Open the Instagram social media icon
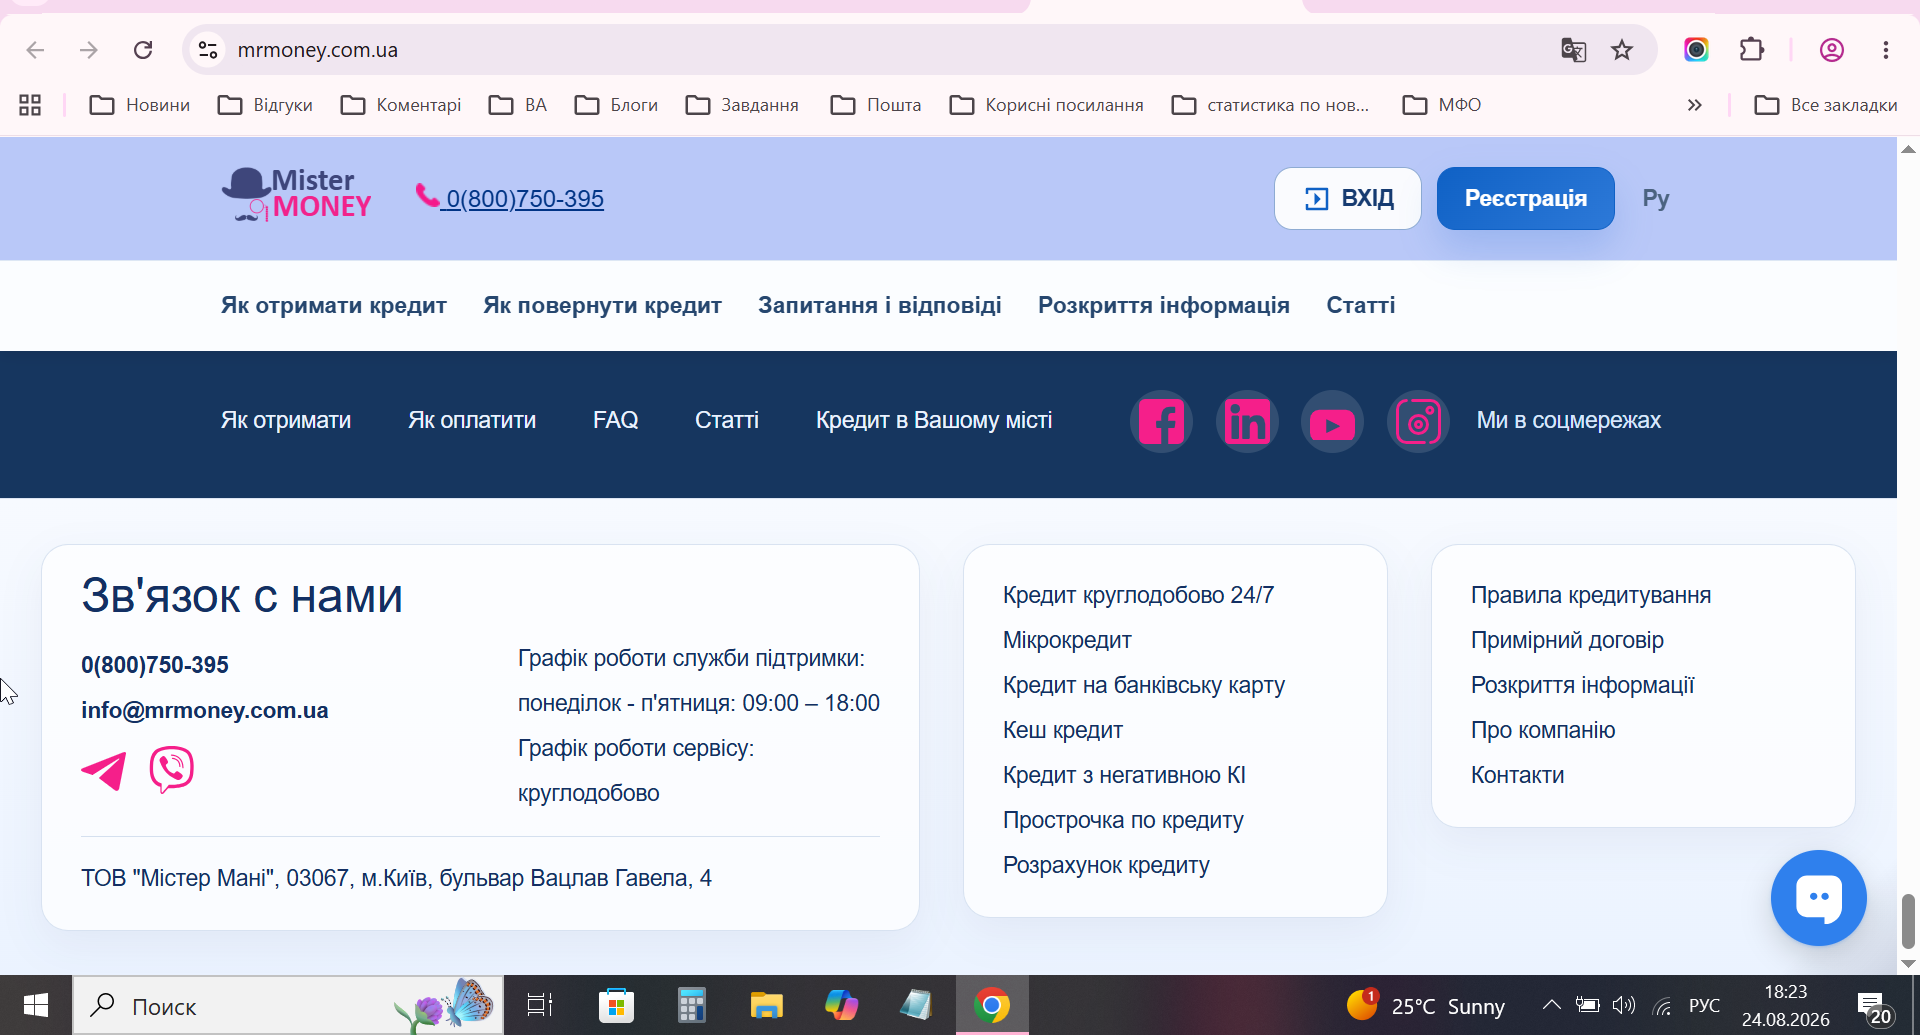The width and height of the screenshot is (1920, 1035). click(1418, 421)
